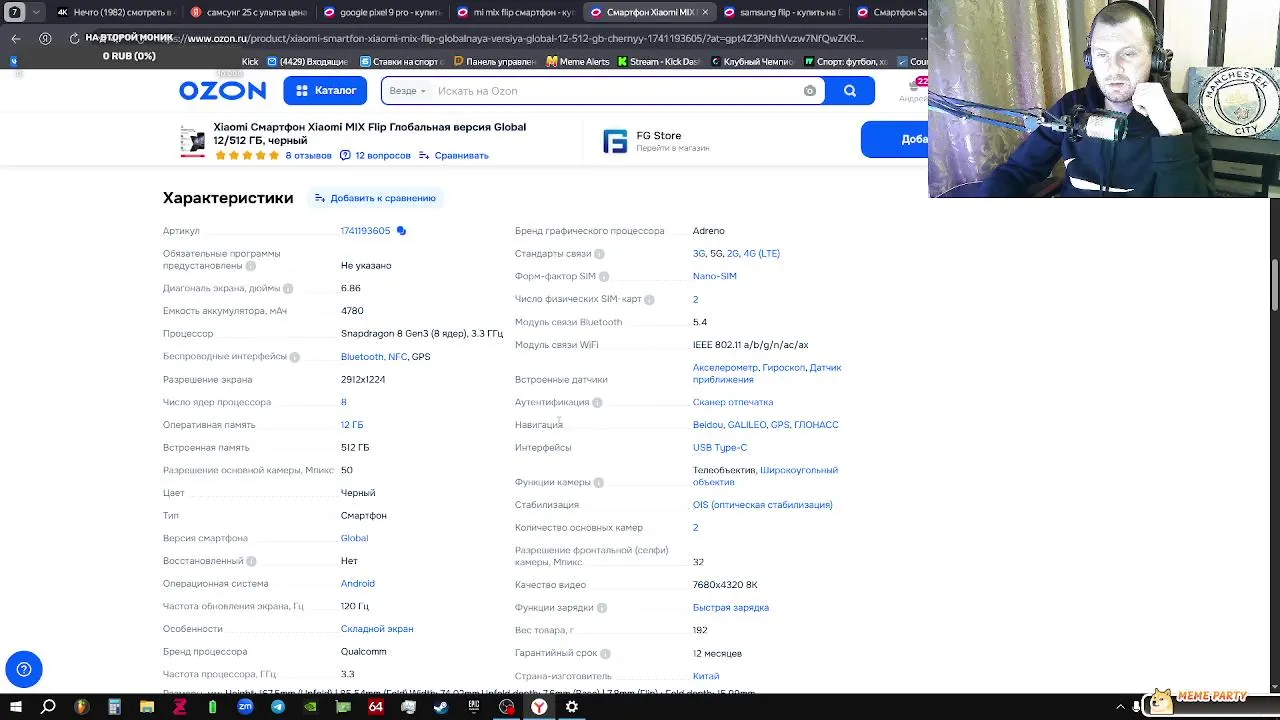Open Stream - Kick Dashboard bookmark
This screenshot has height=720, width=1280.
(658, 61)
